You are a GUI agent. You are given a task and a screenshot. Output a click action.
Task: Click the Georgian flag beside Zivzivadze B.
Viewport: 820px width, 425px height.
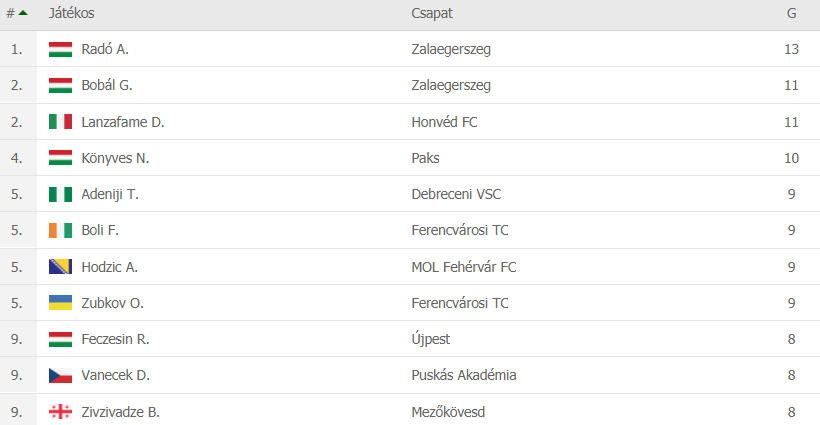[60, 412]
